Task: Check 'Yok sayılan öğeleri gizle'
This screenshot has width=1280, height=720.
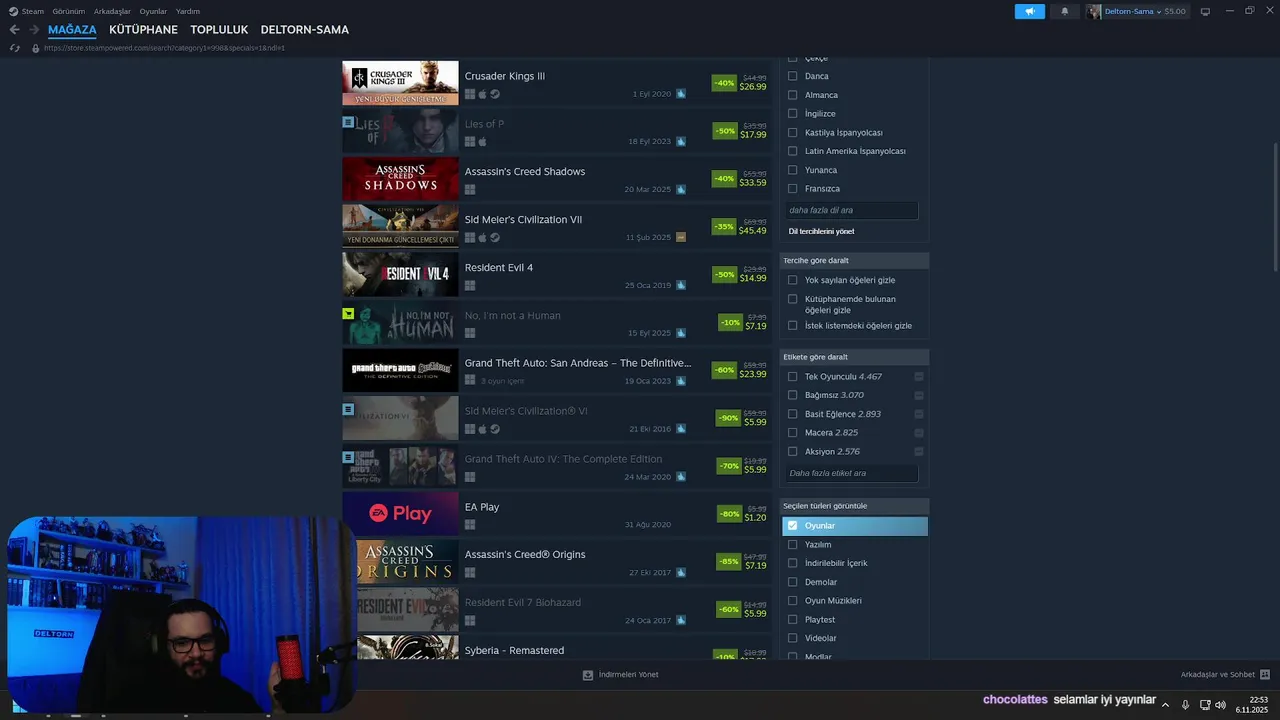Action: 793,280
